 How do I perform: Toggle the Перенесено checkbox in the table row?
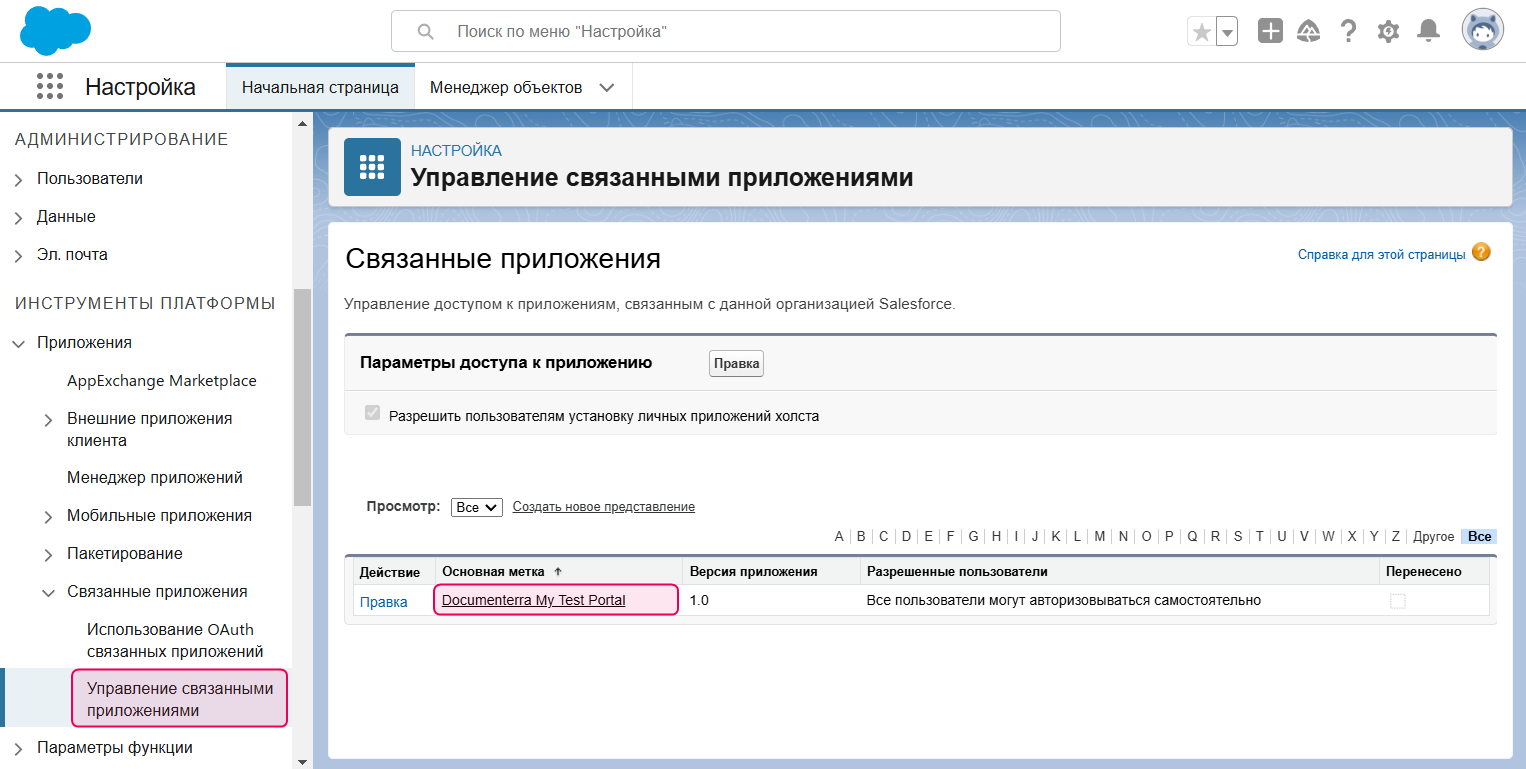point(1397,600)
